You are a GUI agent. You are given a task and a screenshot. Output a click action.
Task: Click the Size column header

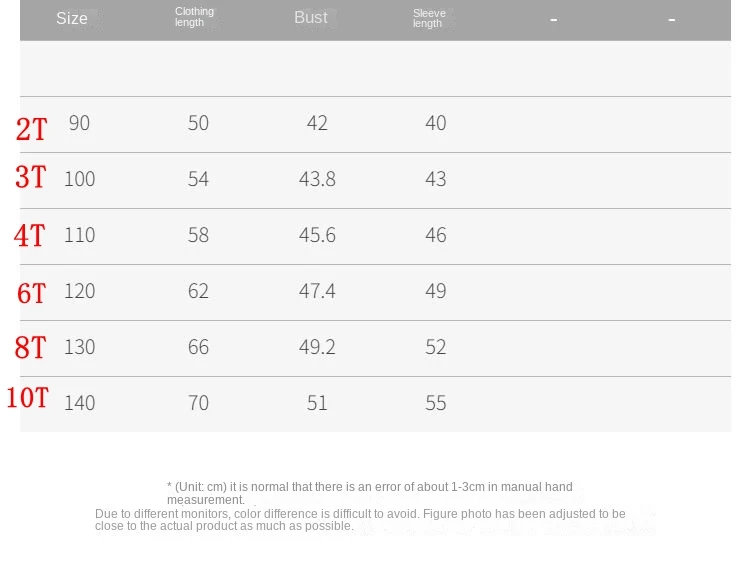(72, 18)
